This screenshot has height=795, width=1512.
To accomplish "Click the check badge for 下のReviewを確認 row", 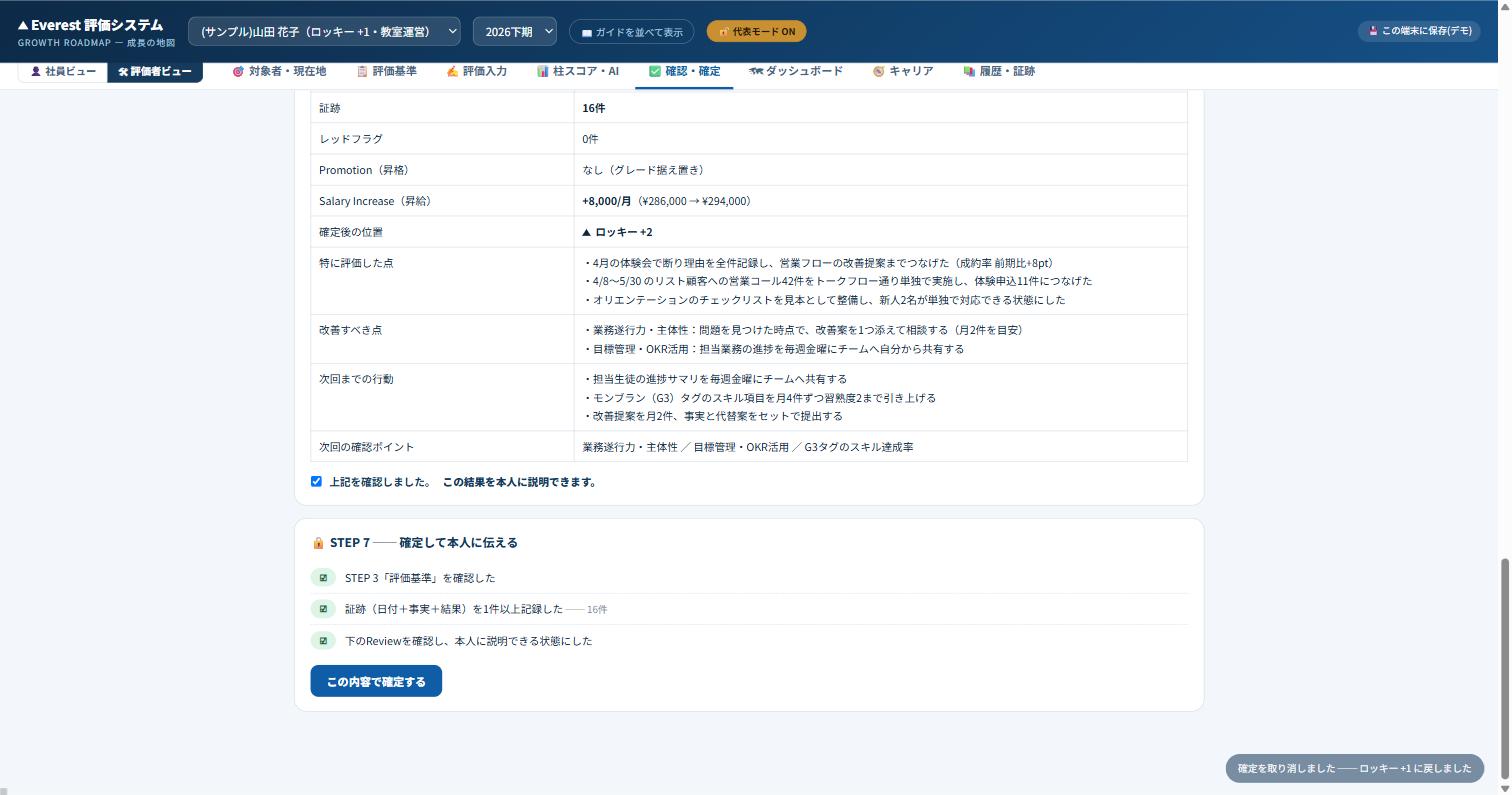I will [x=323, y=641].
